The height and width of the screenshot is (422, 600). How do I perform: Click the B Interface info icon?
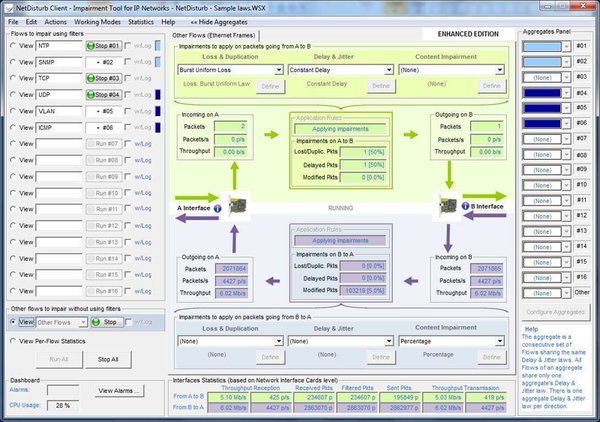pyautogui.click(x=465, y=206)
